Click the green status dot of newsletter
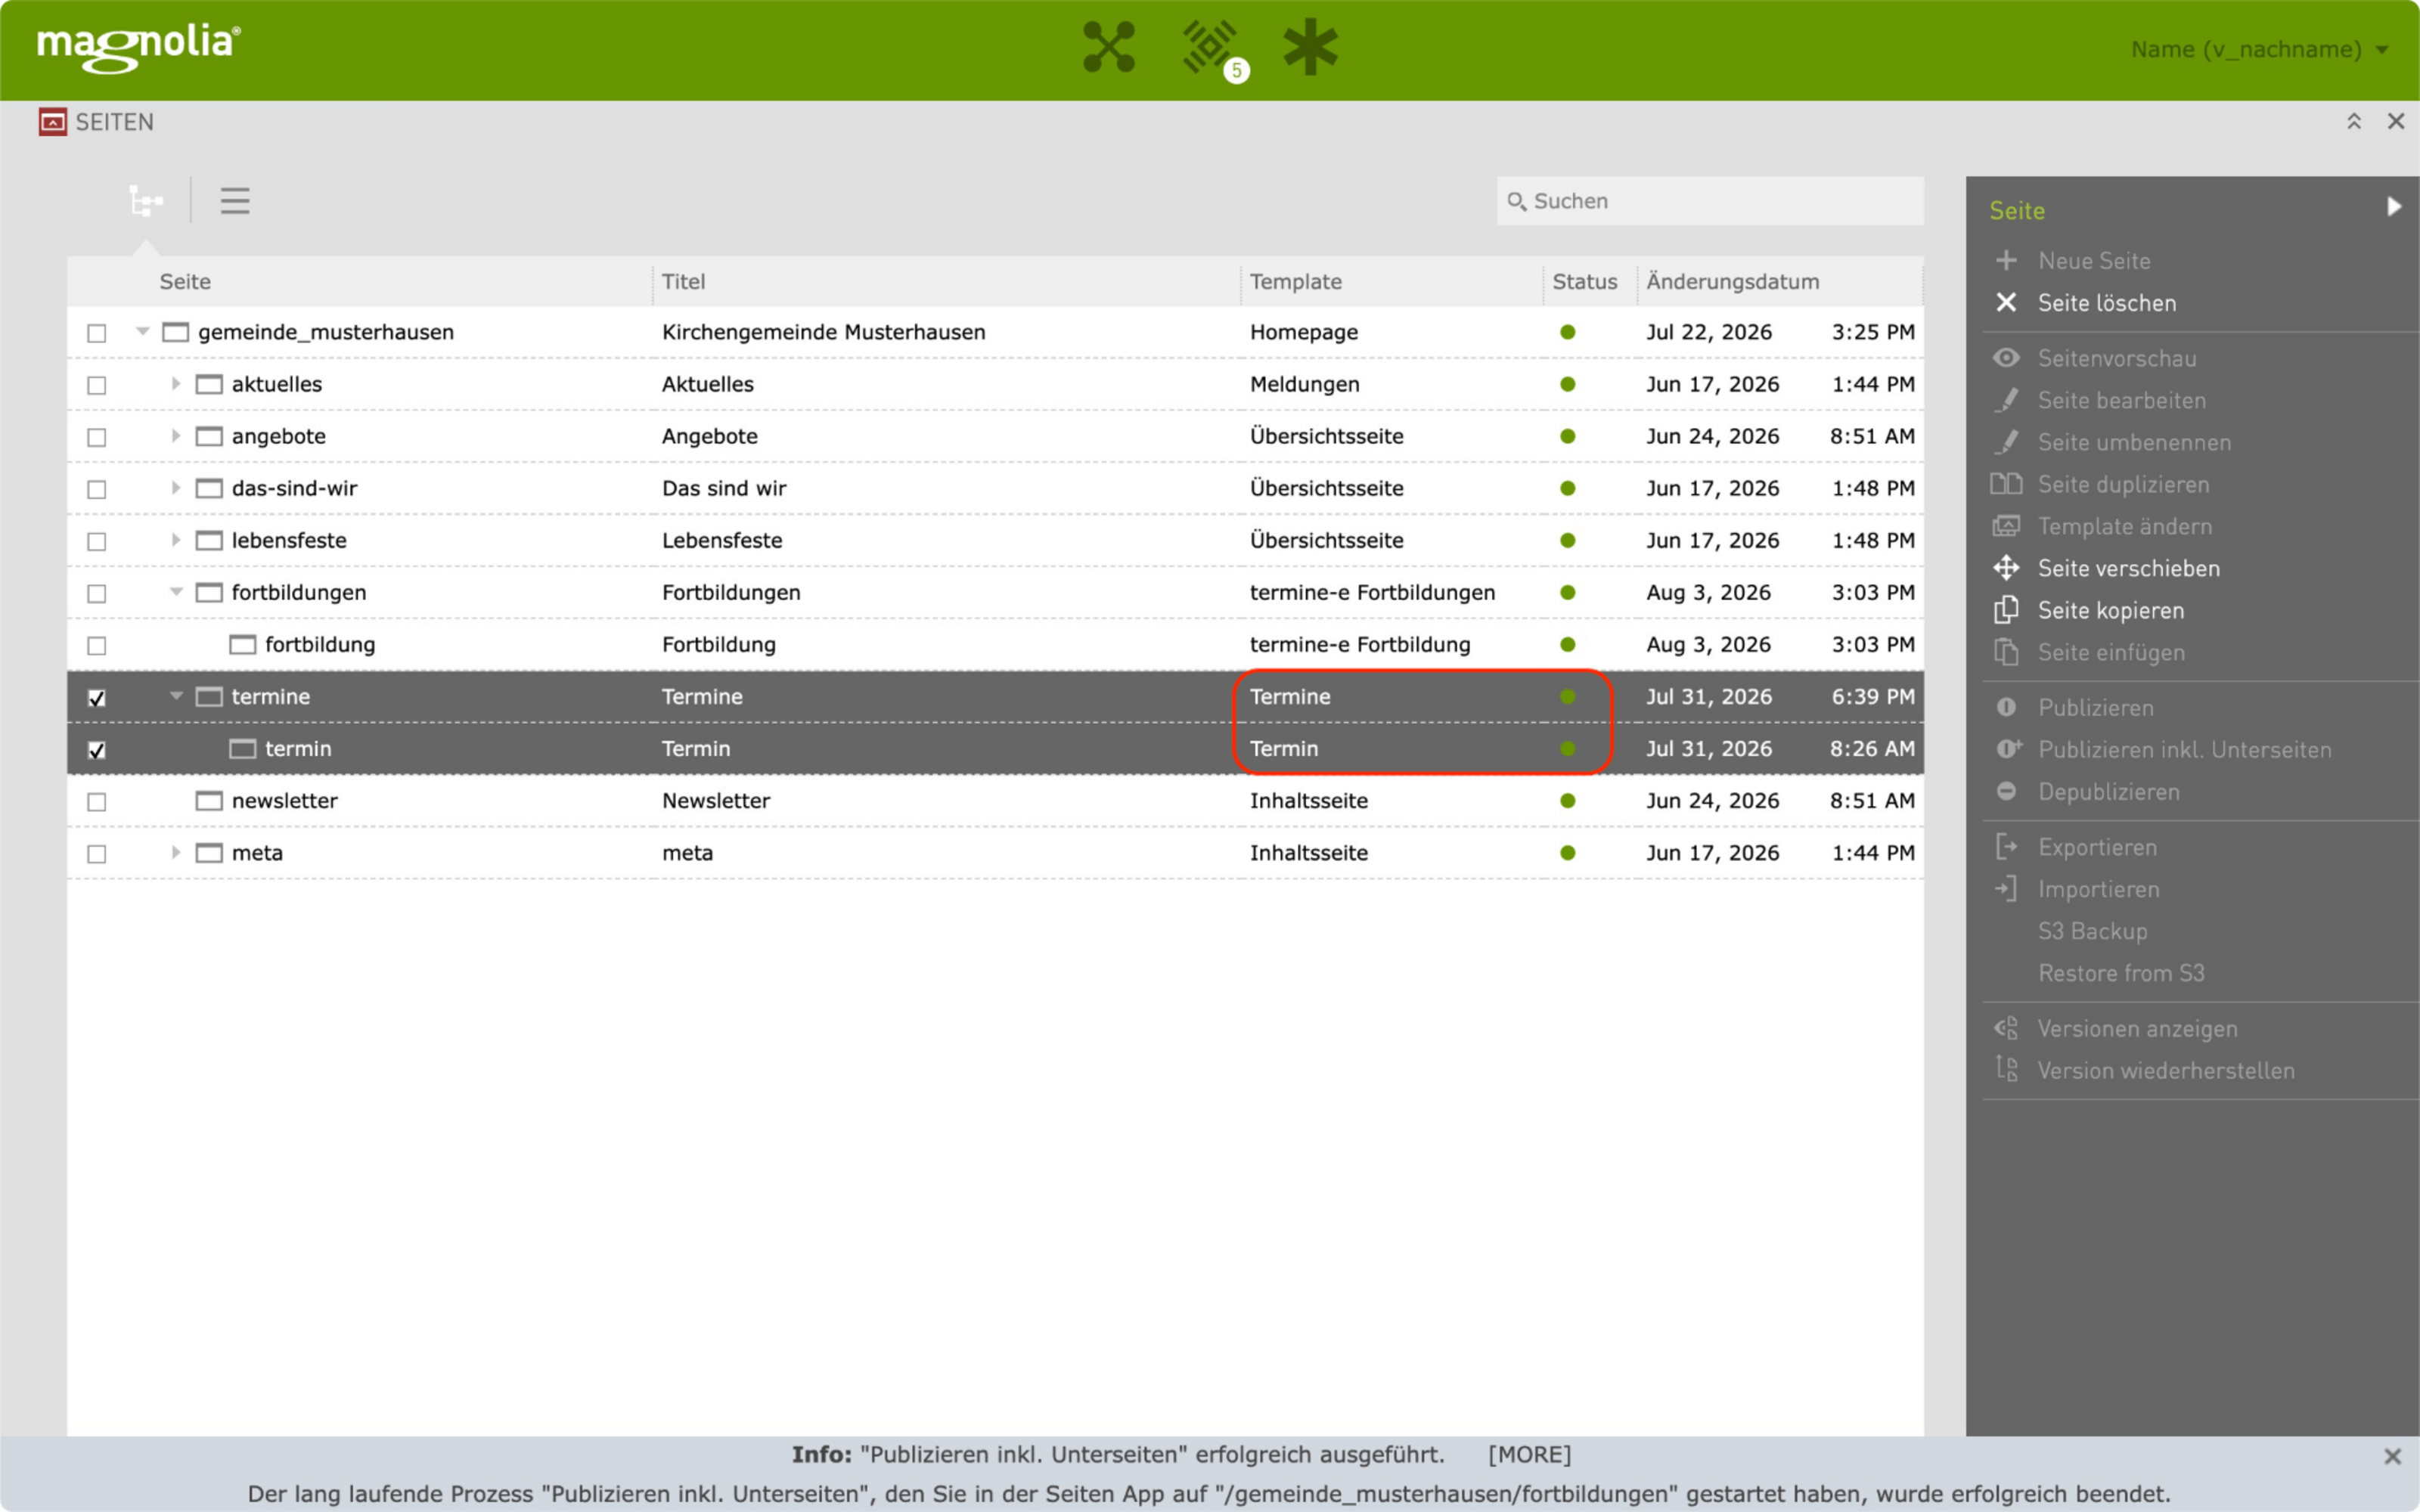Screen dimensions: 2420x1512 (1567, 801)
